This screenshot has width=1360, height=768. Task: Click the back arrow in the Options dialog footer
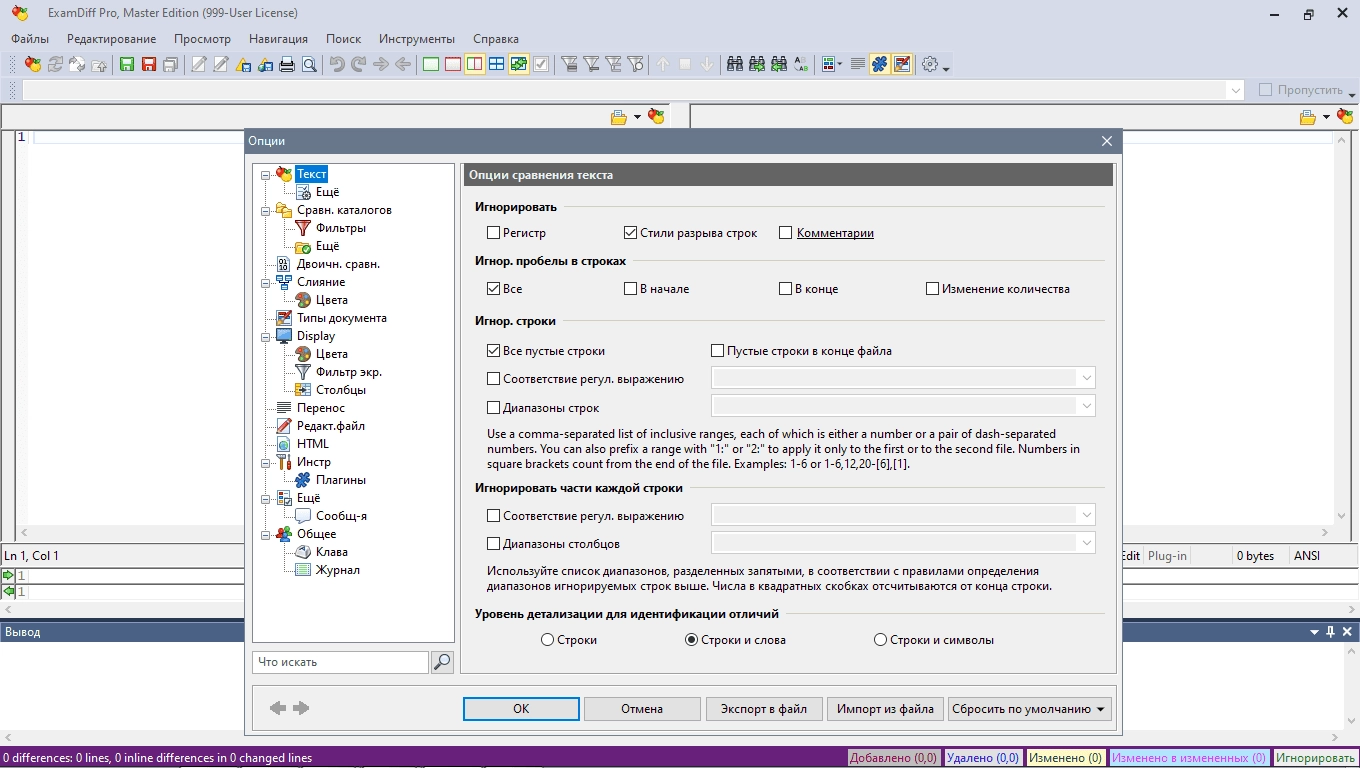(278, 708)
